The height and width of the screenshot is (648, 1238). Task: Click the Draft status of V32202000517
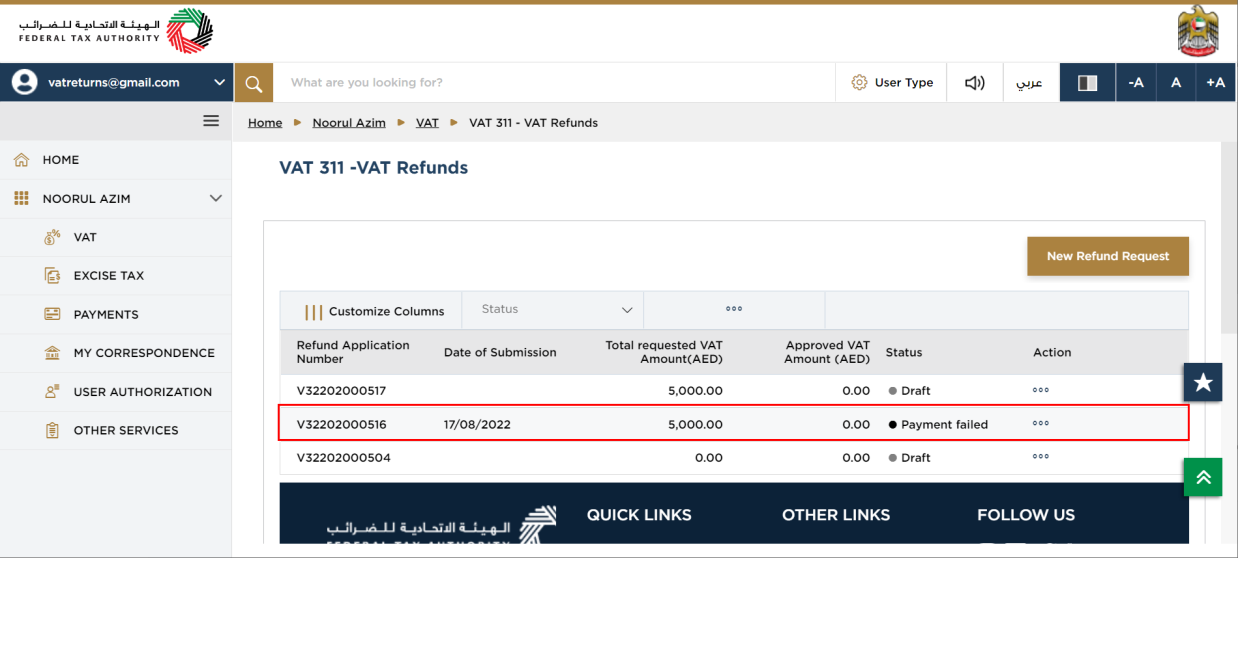[x=909, y=391]
